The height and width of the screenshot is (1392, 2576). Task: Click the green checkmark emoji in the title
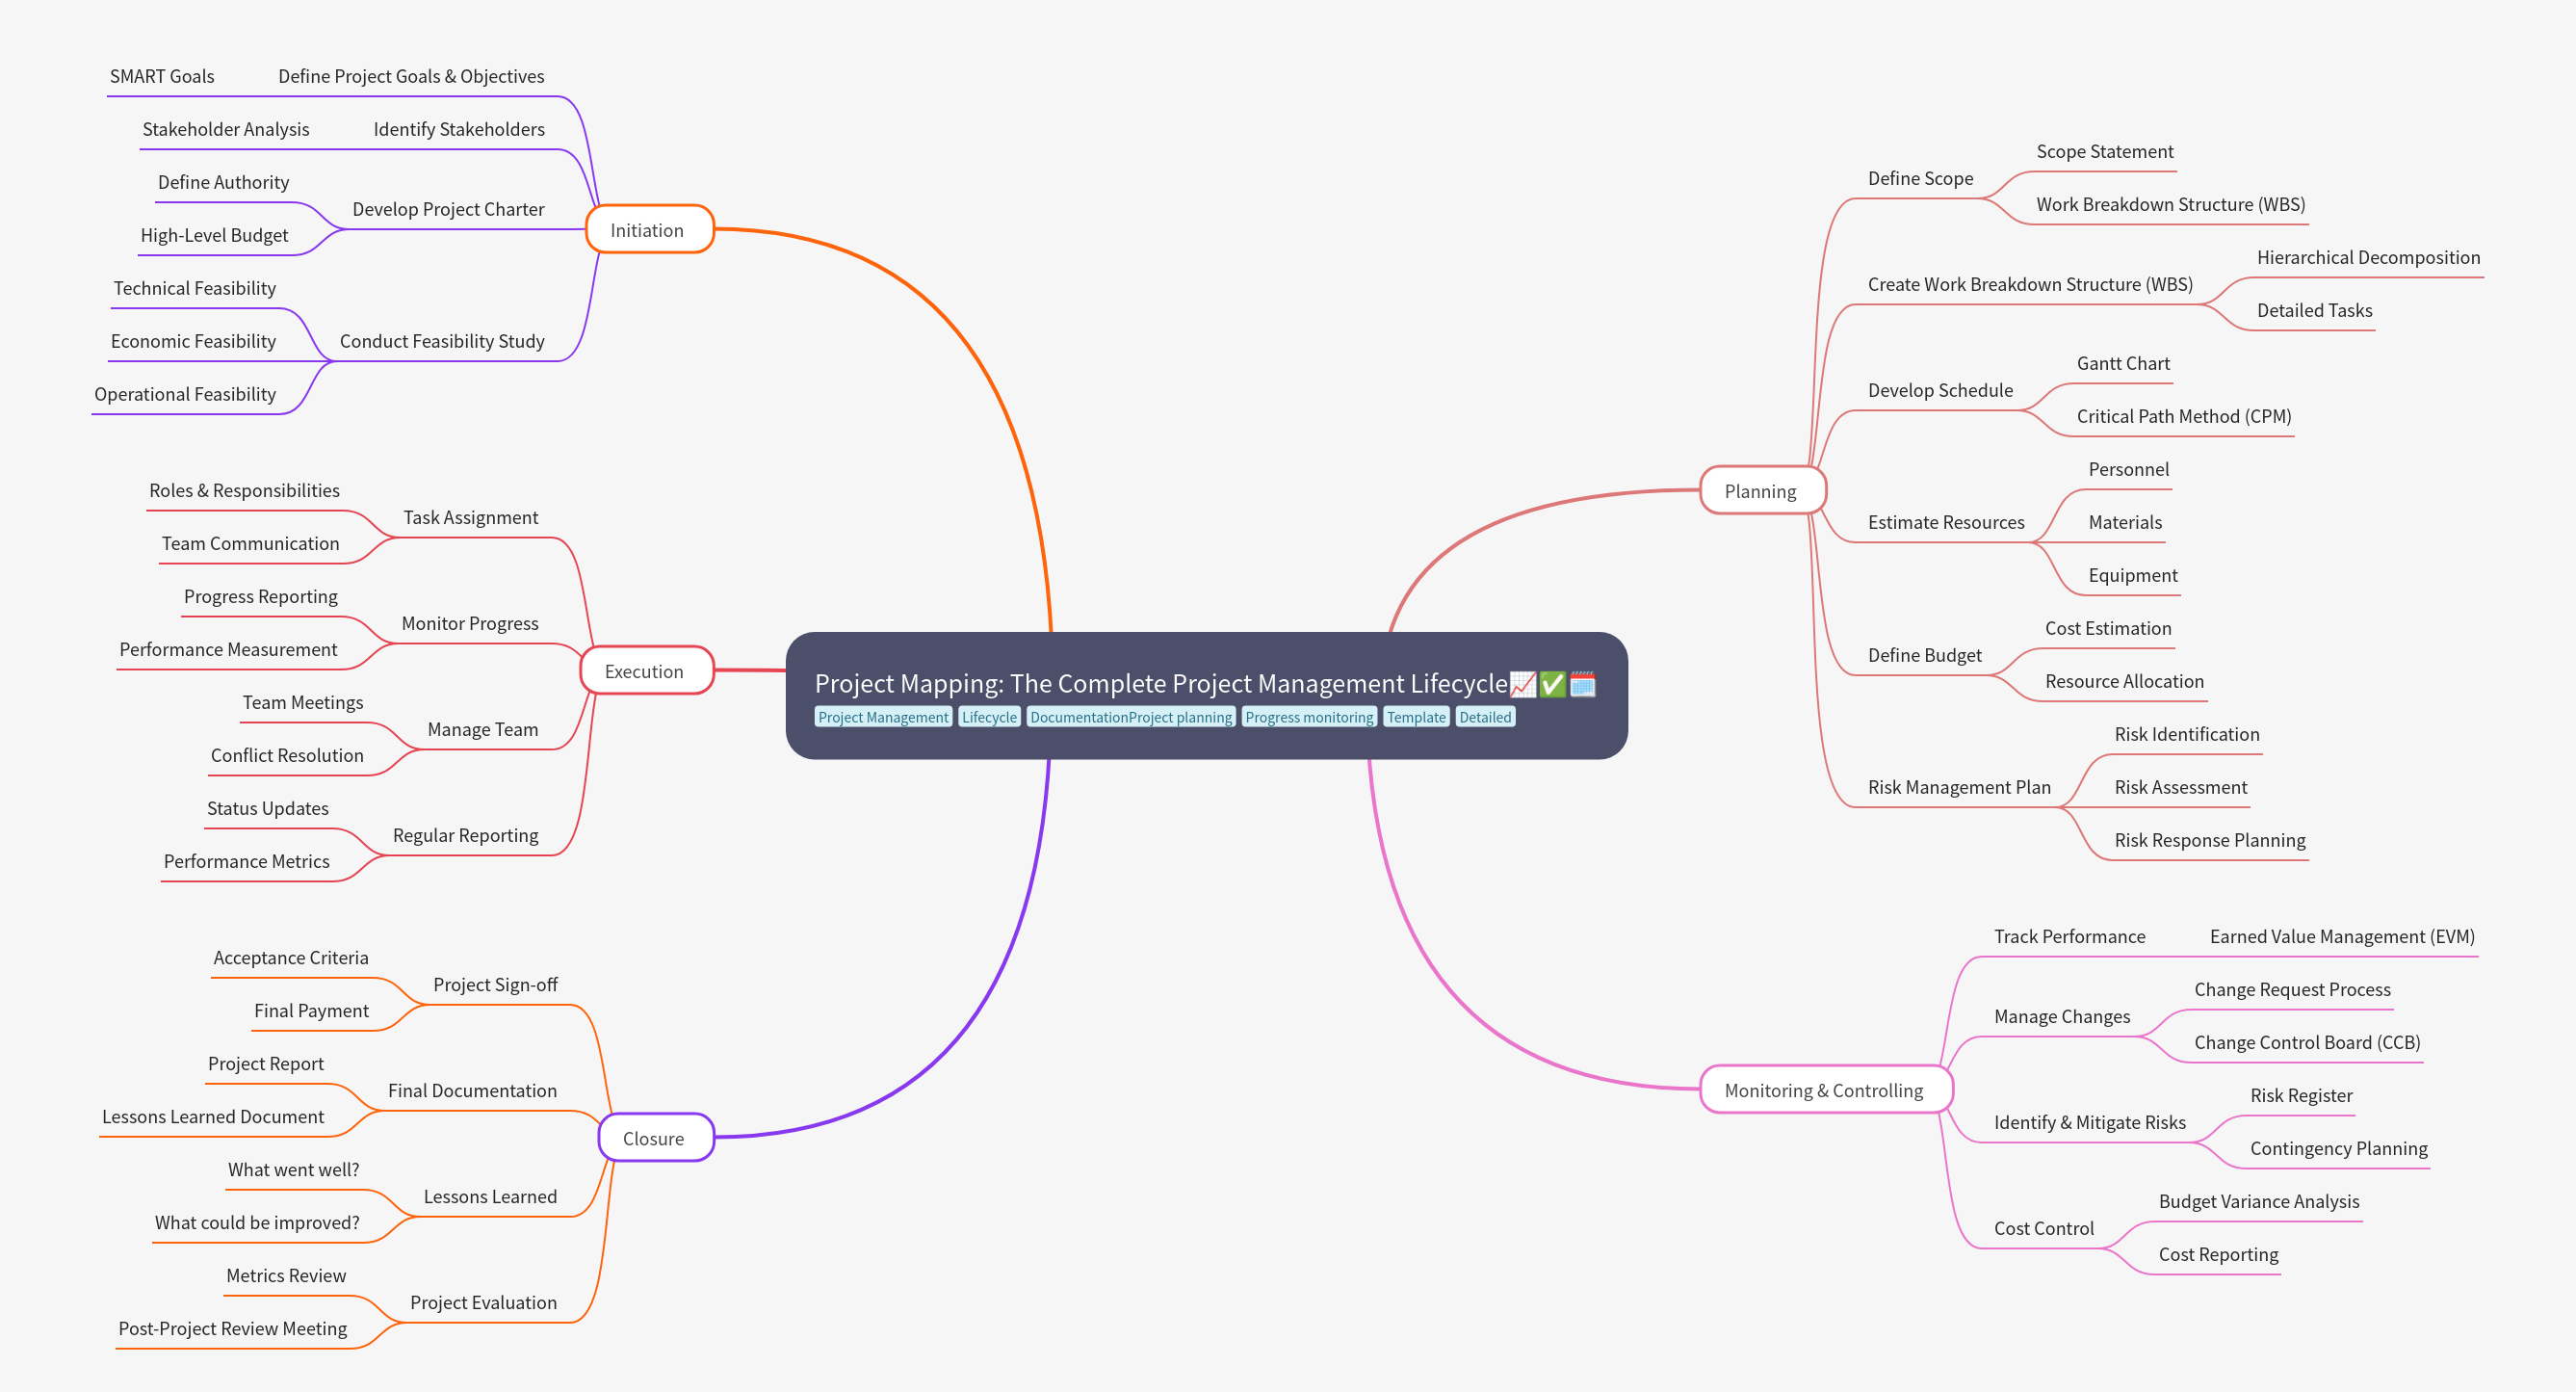(x=1552, y=684)
